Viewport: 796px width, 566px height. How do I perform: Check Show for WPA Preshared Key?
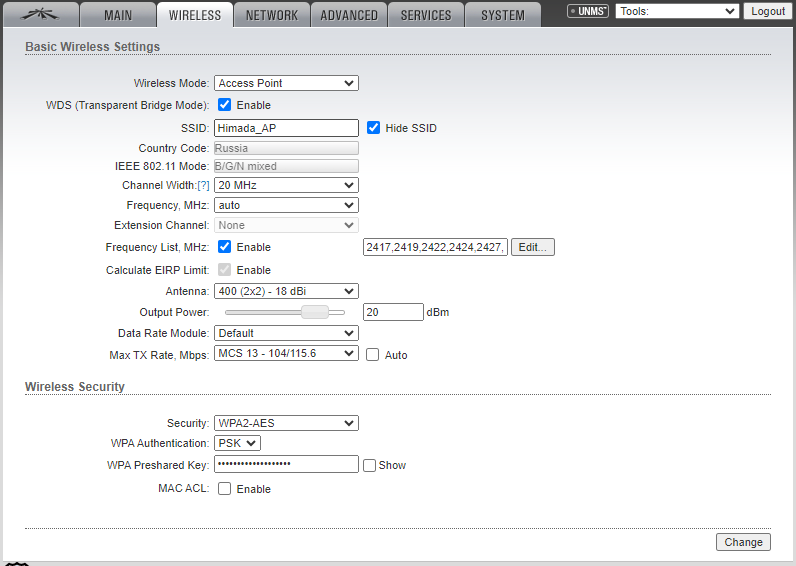(369, 465)
